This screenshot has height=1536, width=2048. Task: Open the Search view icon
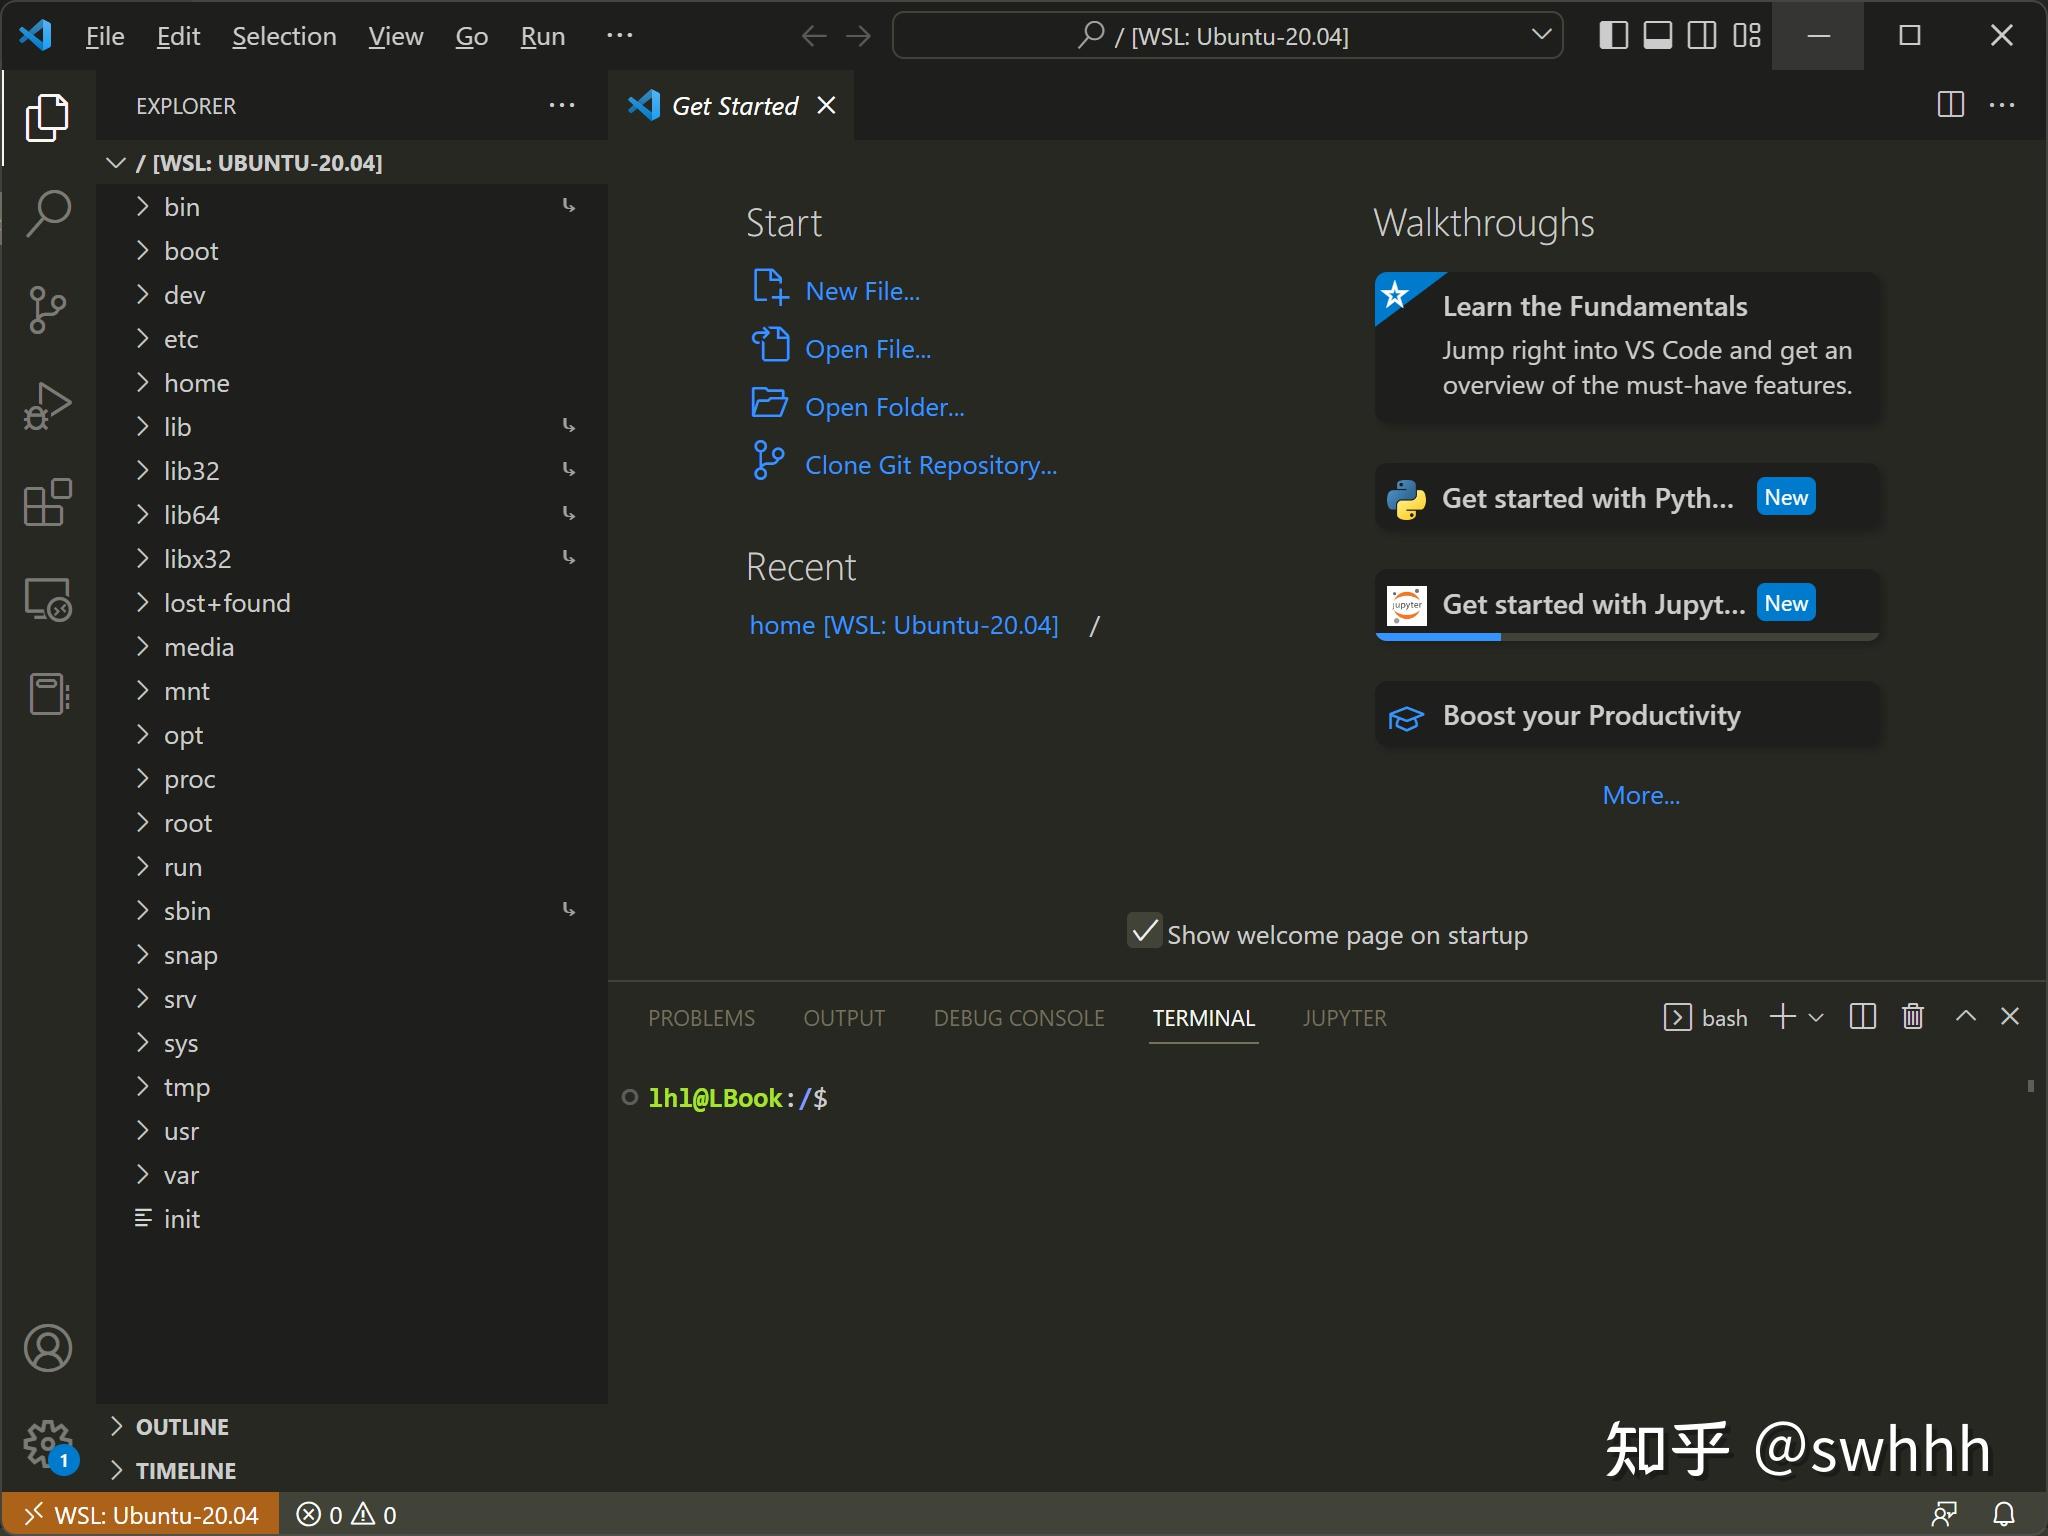[x=47, y=214]
